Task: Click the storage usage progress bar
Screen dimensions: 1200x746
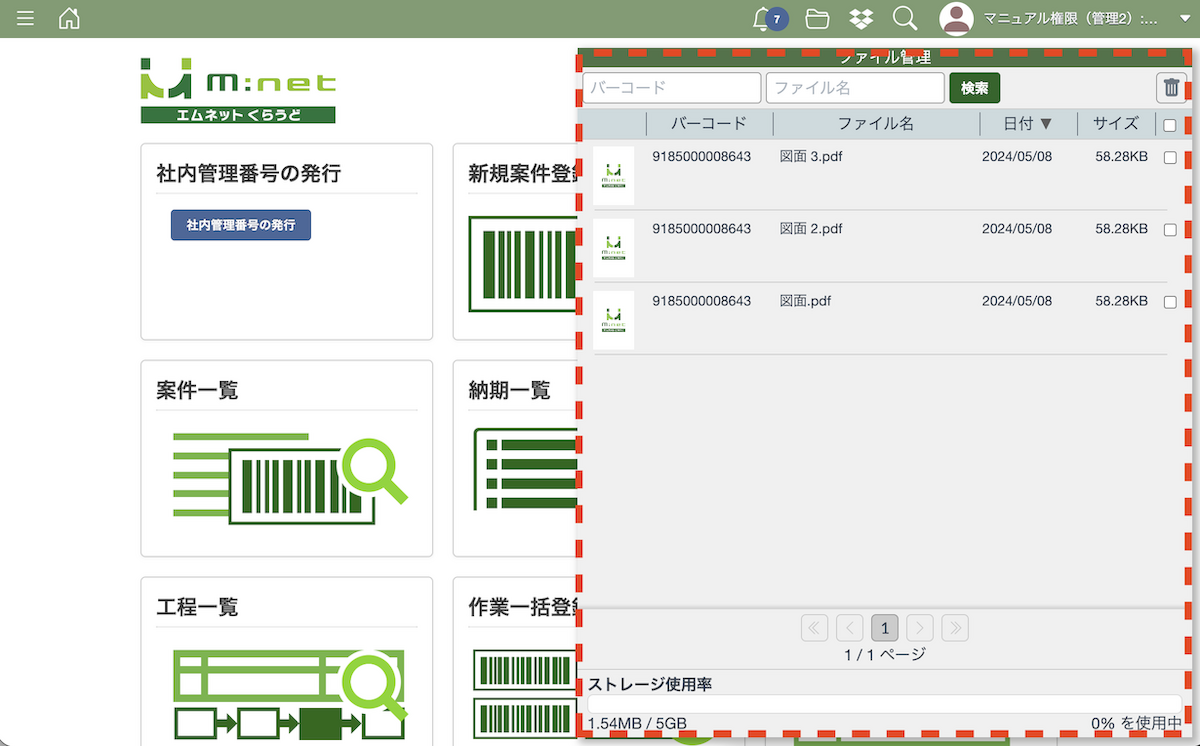Action: [x=884, y=704]
